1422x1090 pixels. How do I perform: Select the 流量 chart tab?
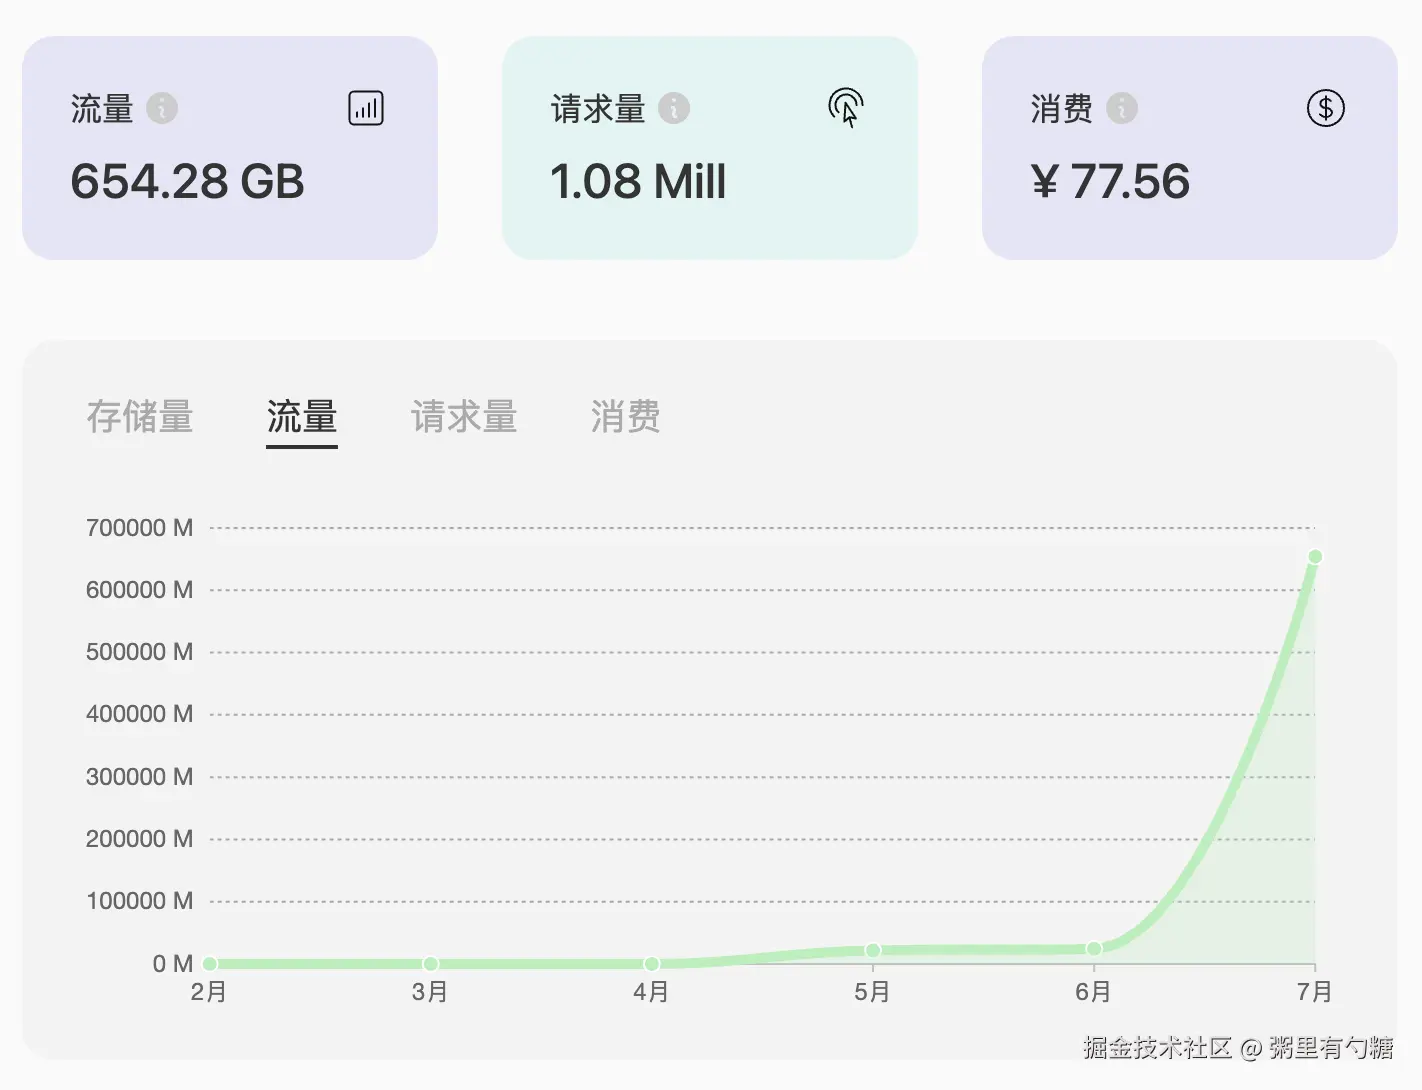(302, 417)
